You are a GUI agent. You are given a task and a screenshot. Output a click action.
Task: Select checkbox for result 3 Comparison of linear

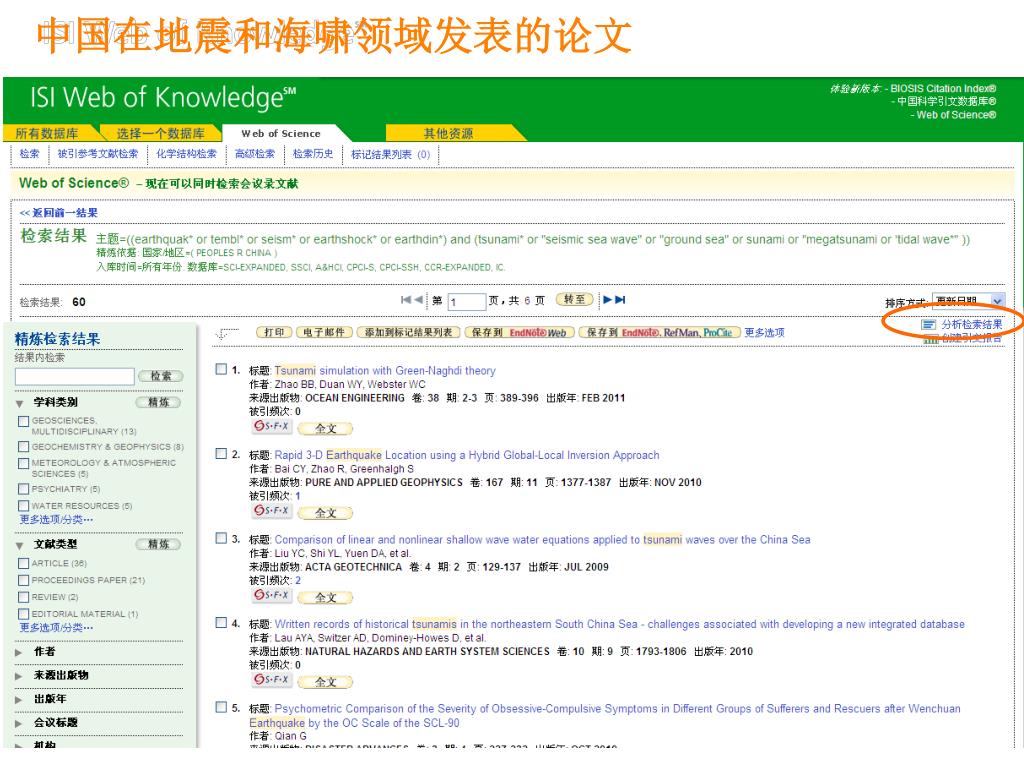point(221,539)
